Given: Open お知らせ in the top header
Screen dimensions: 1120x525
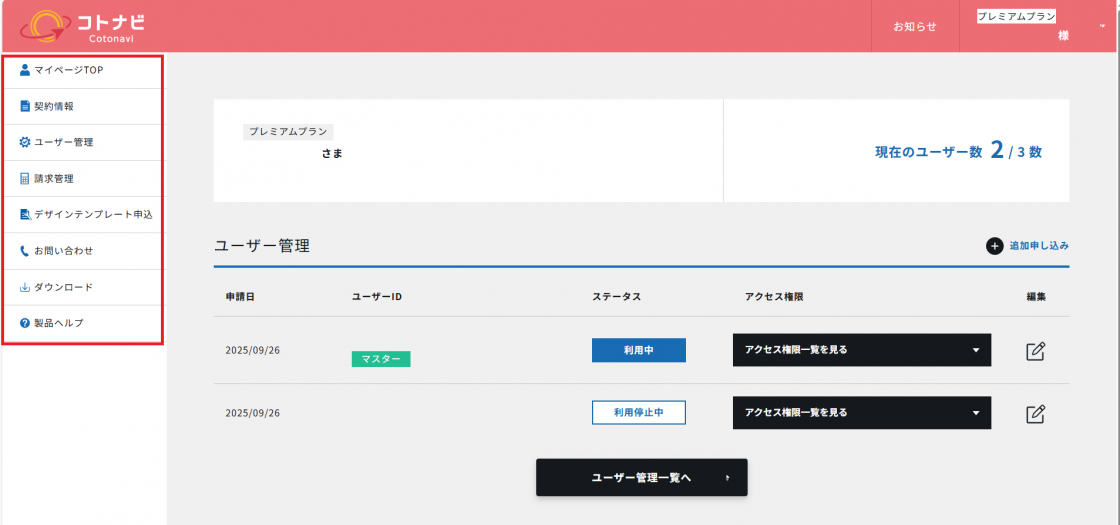Looking at the screenshot, I should click(x=915, y=27).
